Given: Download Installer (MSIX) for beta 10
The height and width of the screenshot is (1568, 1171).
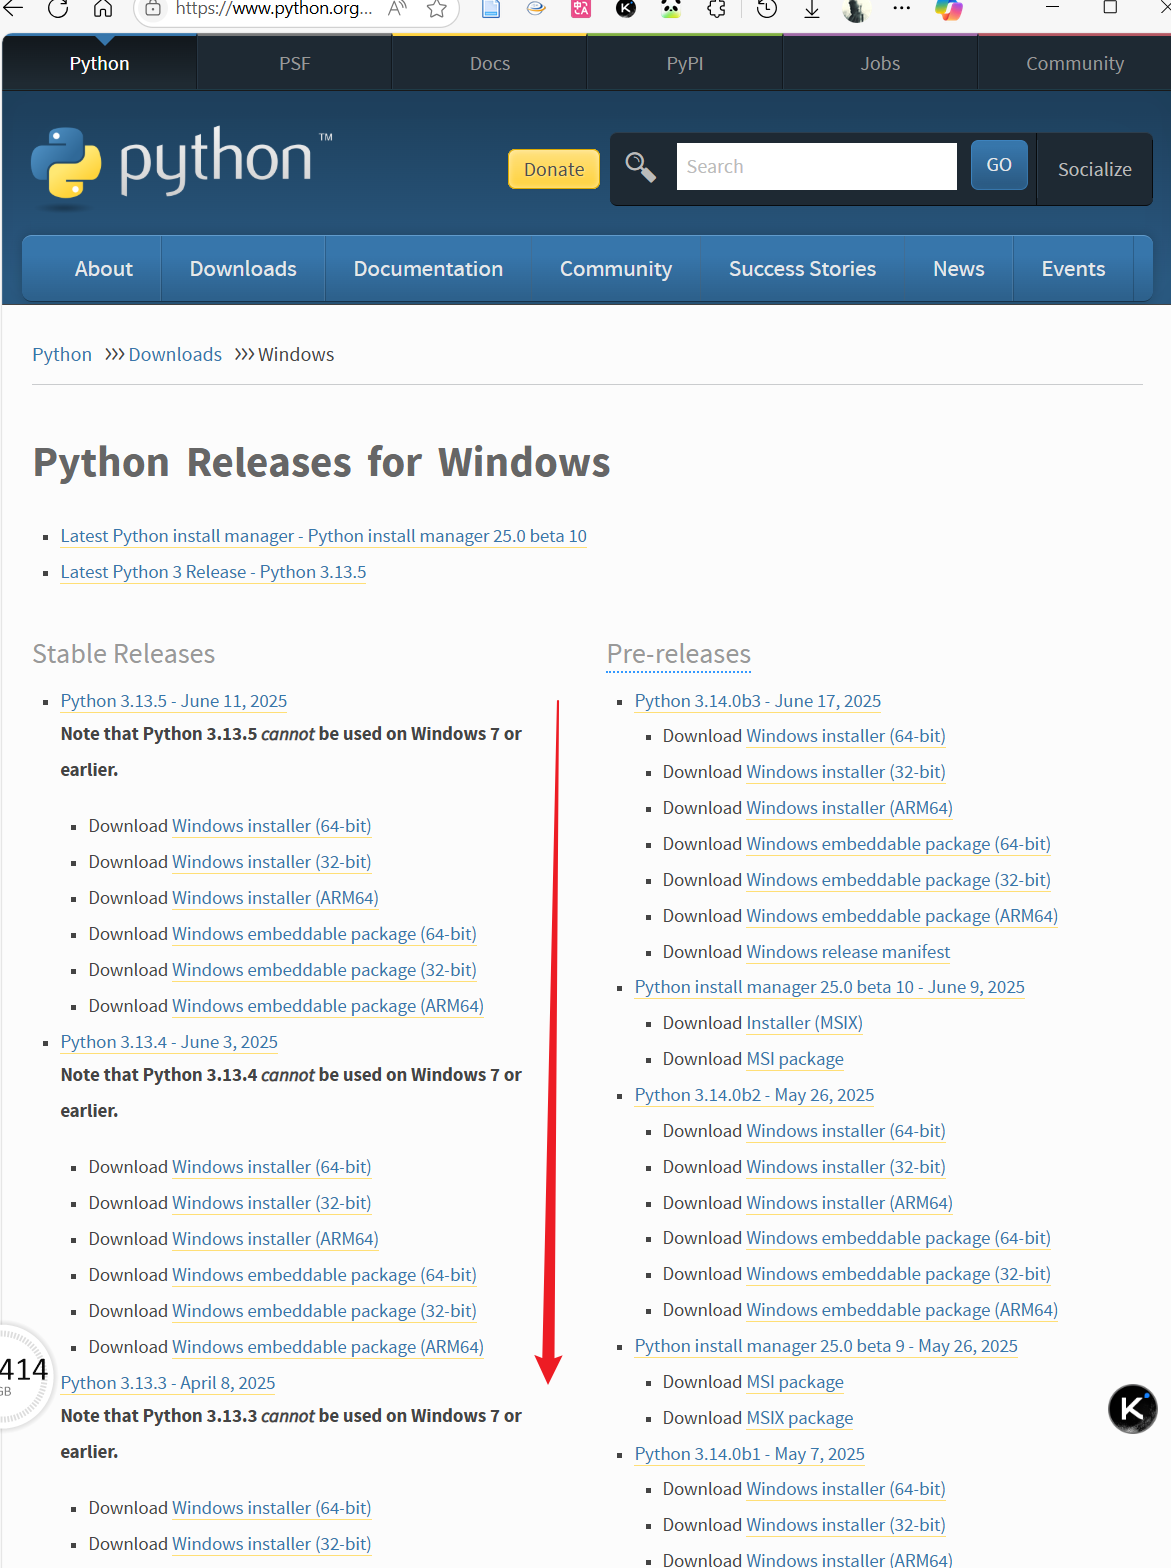Looking at the screenshot, I should 804,1023.
